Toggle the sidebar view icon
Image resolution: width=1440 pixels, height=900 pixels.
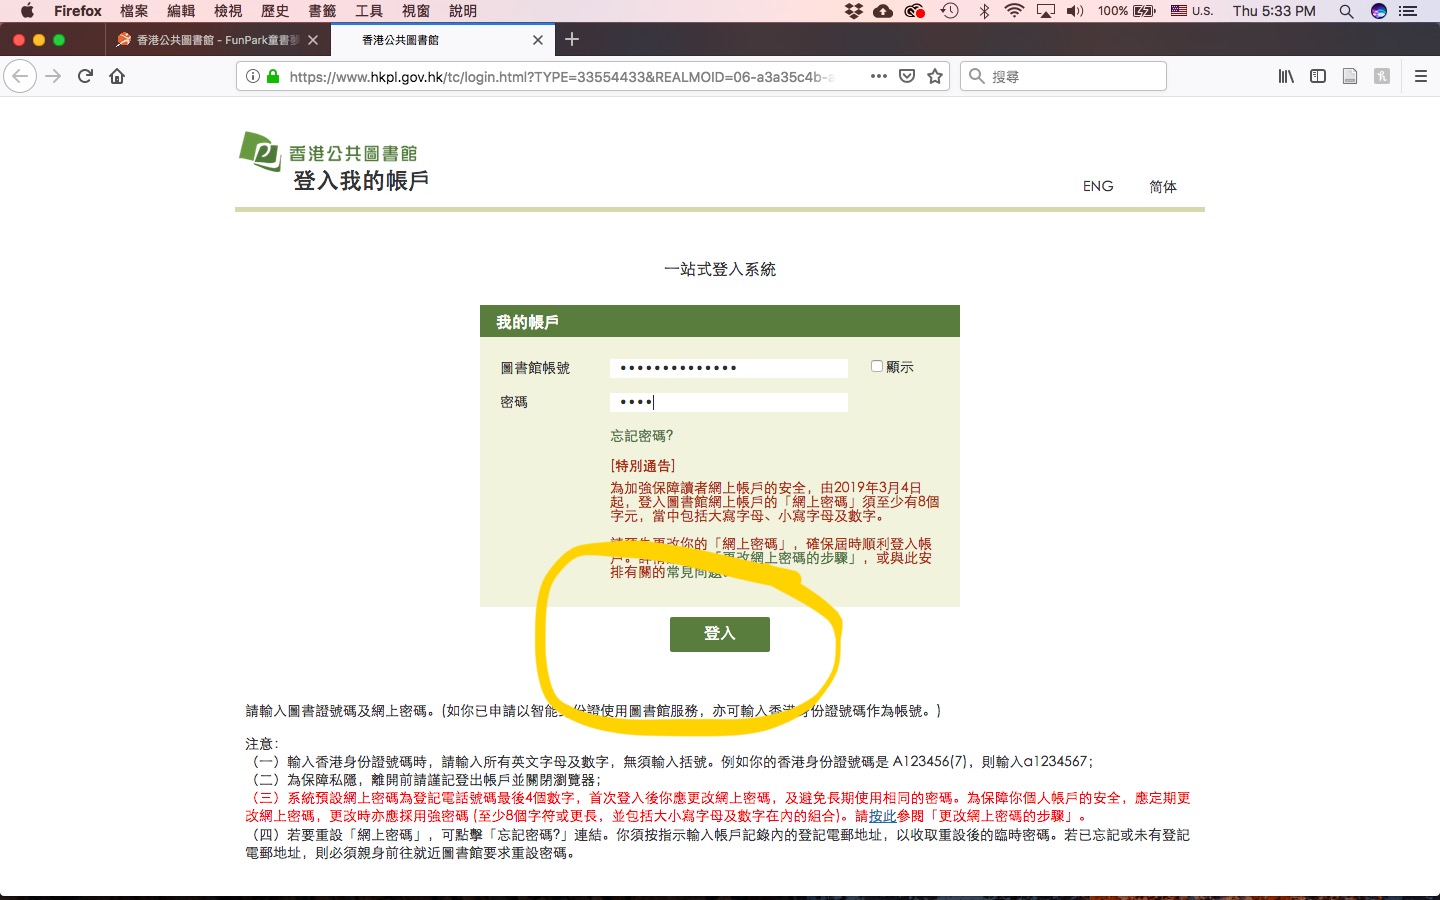(x=1318, y=76)
